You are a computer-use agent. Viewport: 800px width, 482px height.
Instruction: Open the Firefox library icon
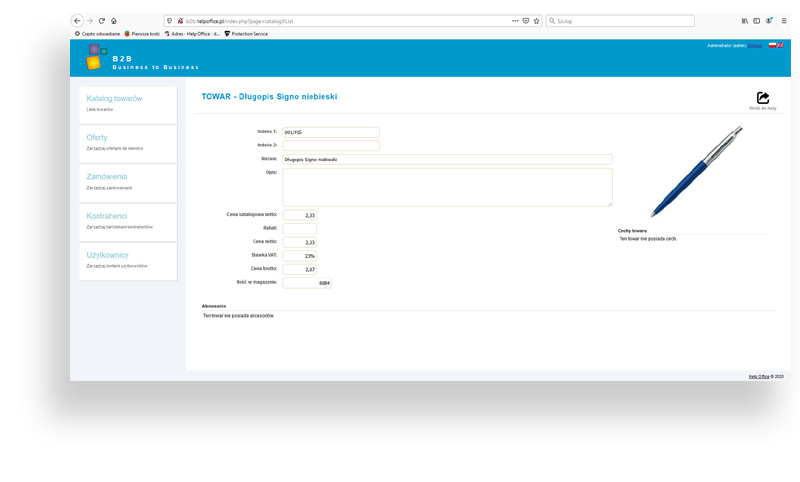[x=745, y=21]
